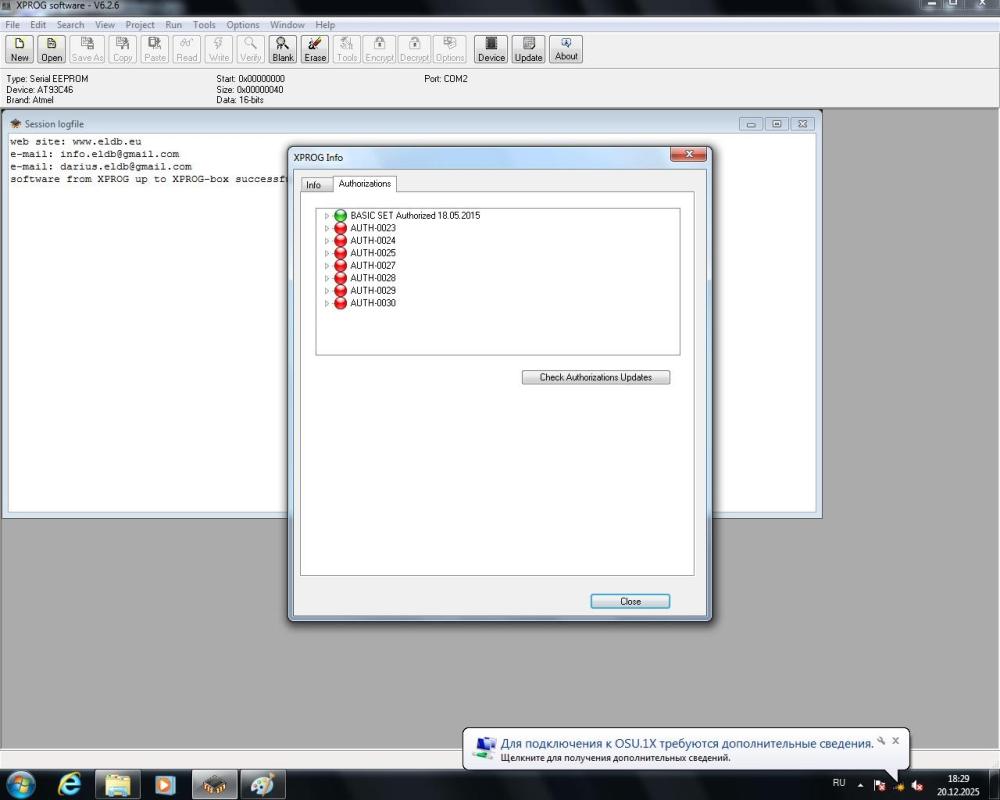Screen dimensions: 1000x800
Task: Click the Paste toolbar icon
Action: (154, 49)
